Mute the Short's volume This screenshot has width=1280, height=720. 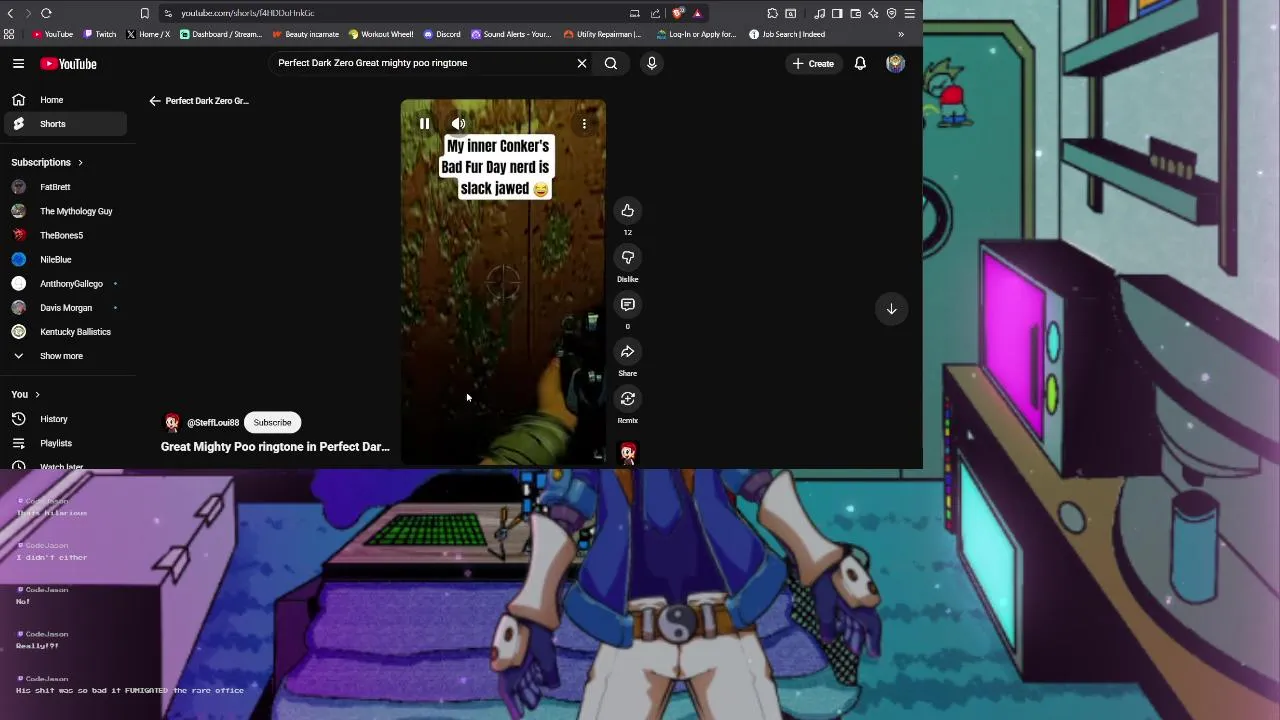pyautogui.click(x=458, y=124)
